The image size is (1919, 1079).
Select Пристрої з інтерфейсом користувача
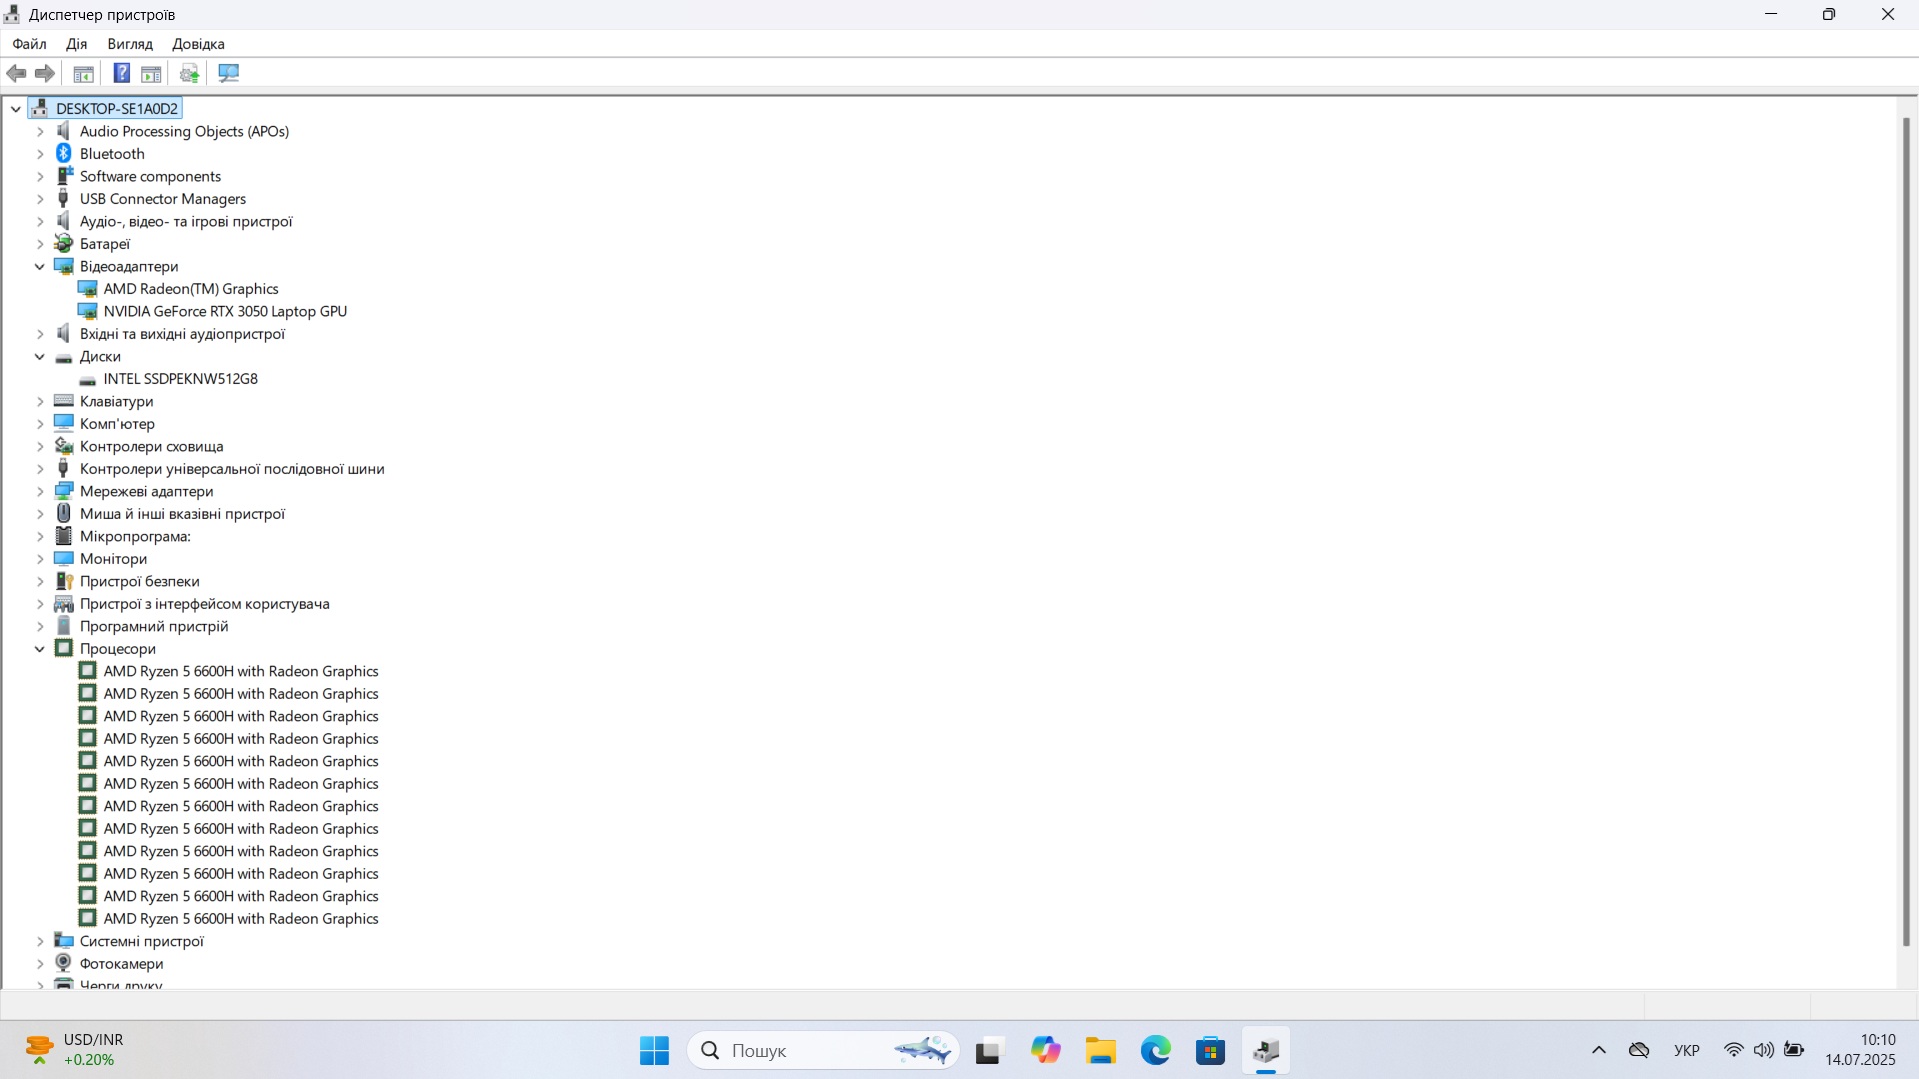tap(204, 604)
